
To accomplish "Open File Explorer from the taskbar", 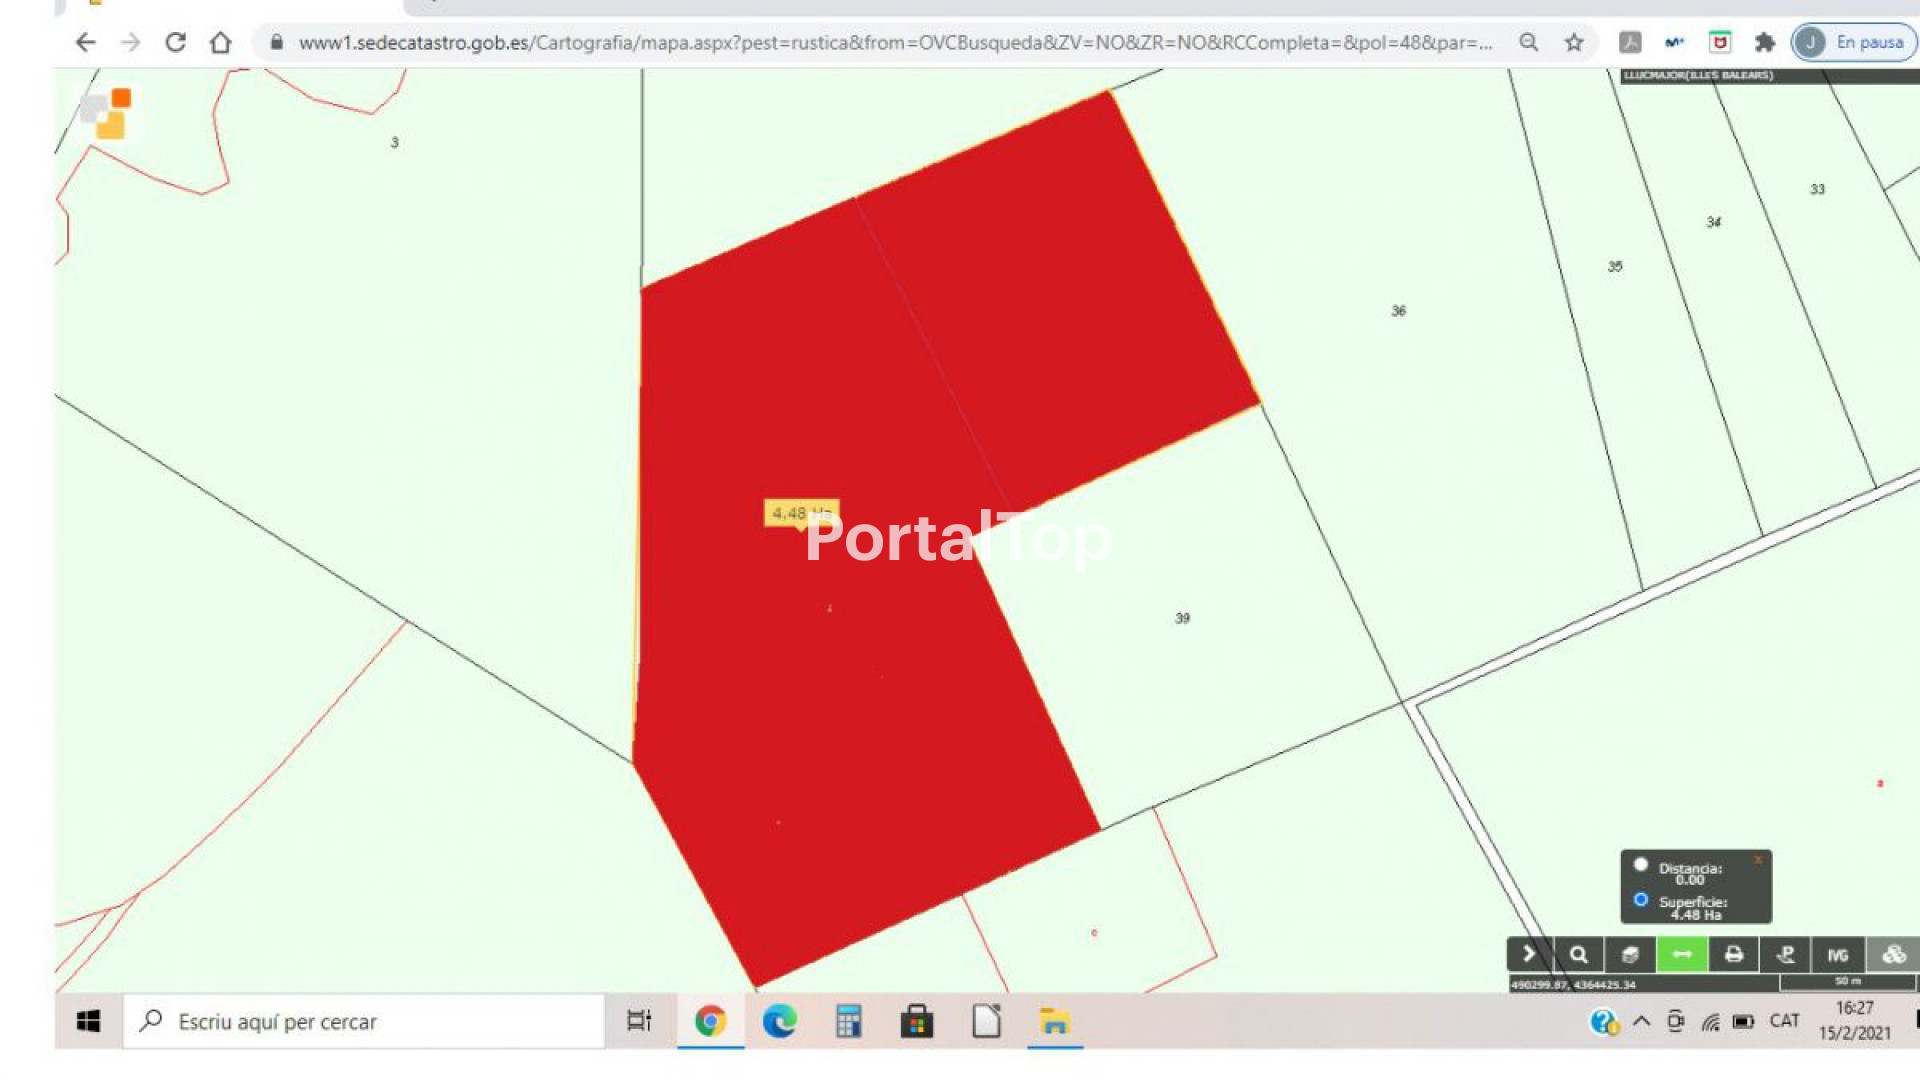I will coord(1054,1021).
